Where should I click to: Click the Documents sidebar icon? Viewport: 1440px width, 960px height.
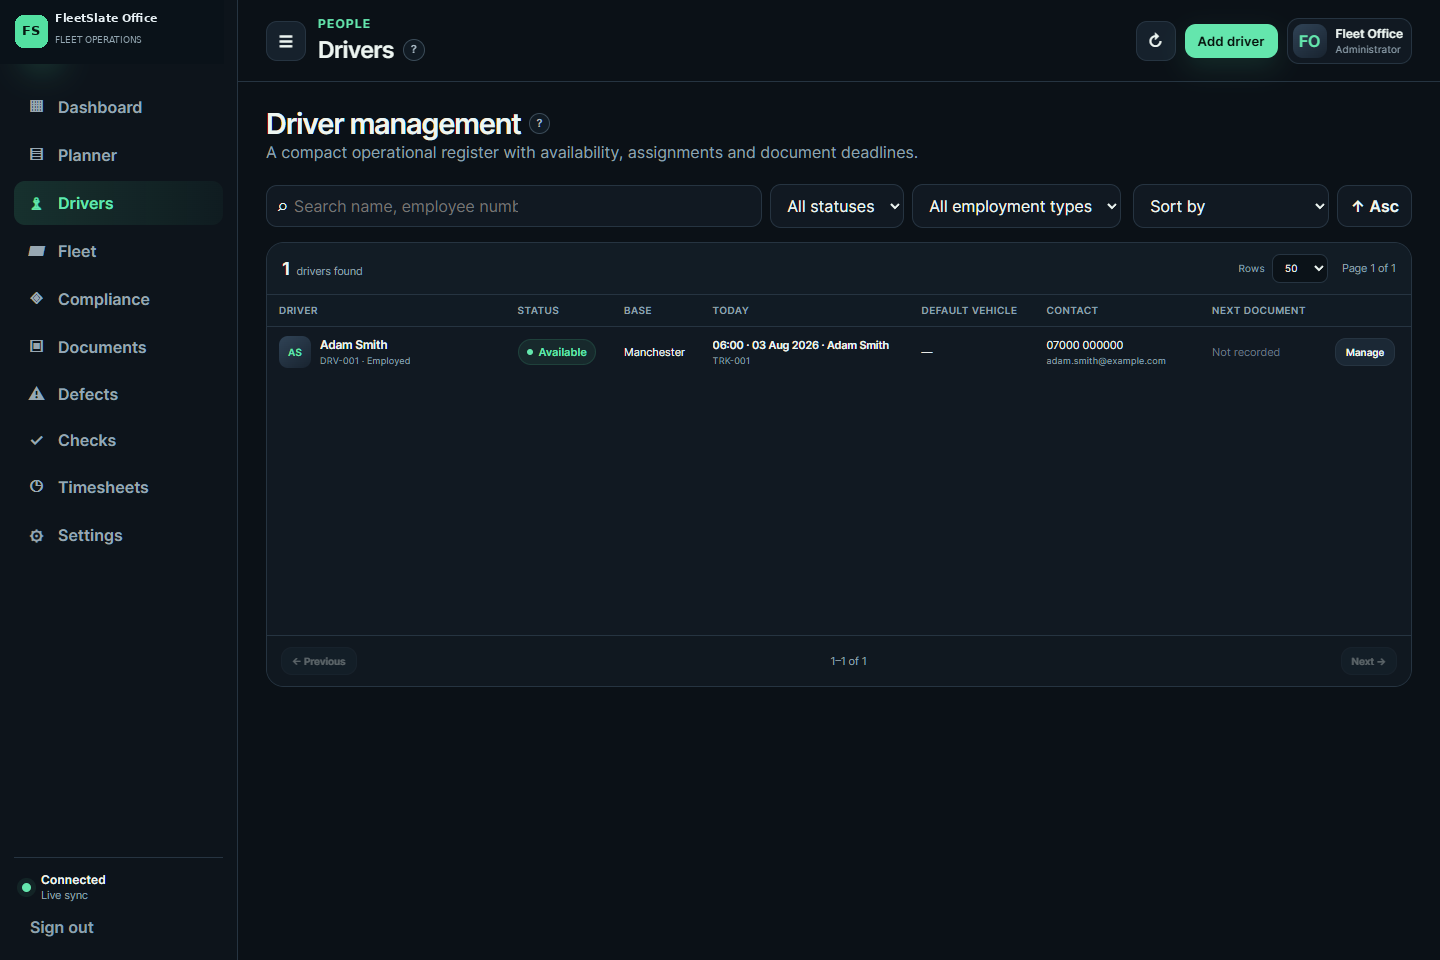click(37, 346)
